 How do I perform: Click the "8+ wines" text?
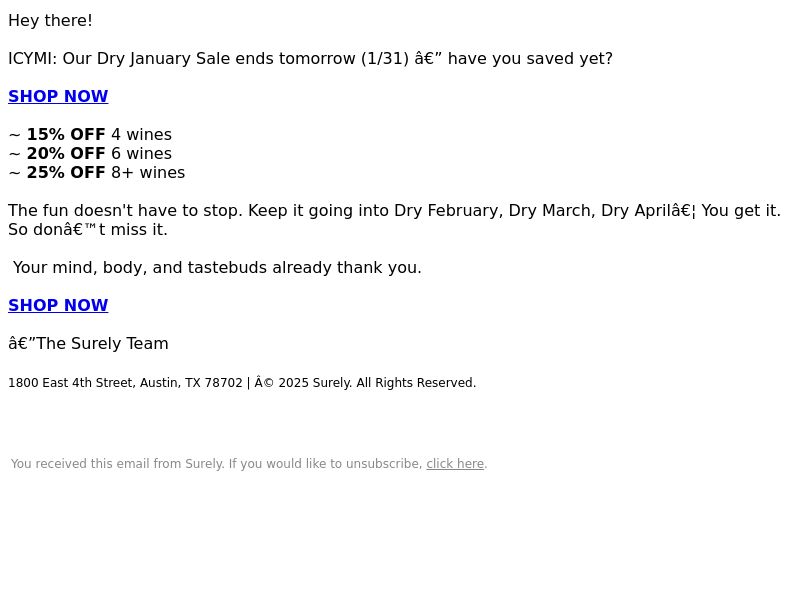(x=148, y=172)
